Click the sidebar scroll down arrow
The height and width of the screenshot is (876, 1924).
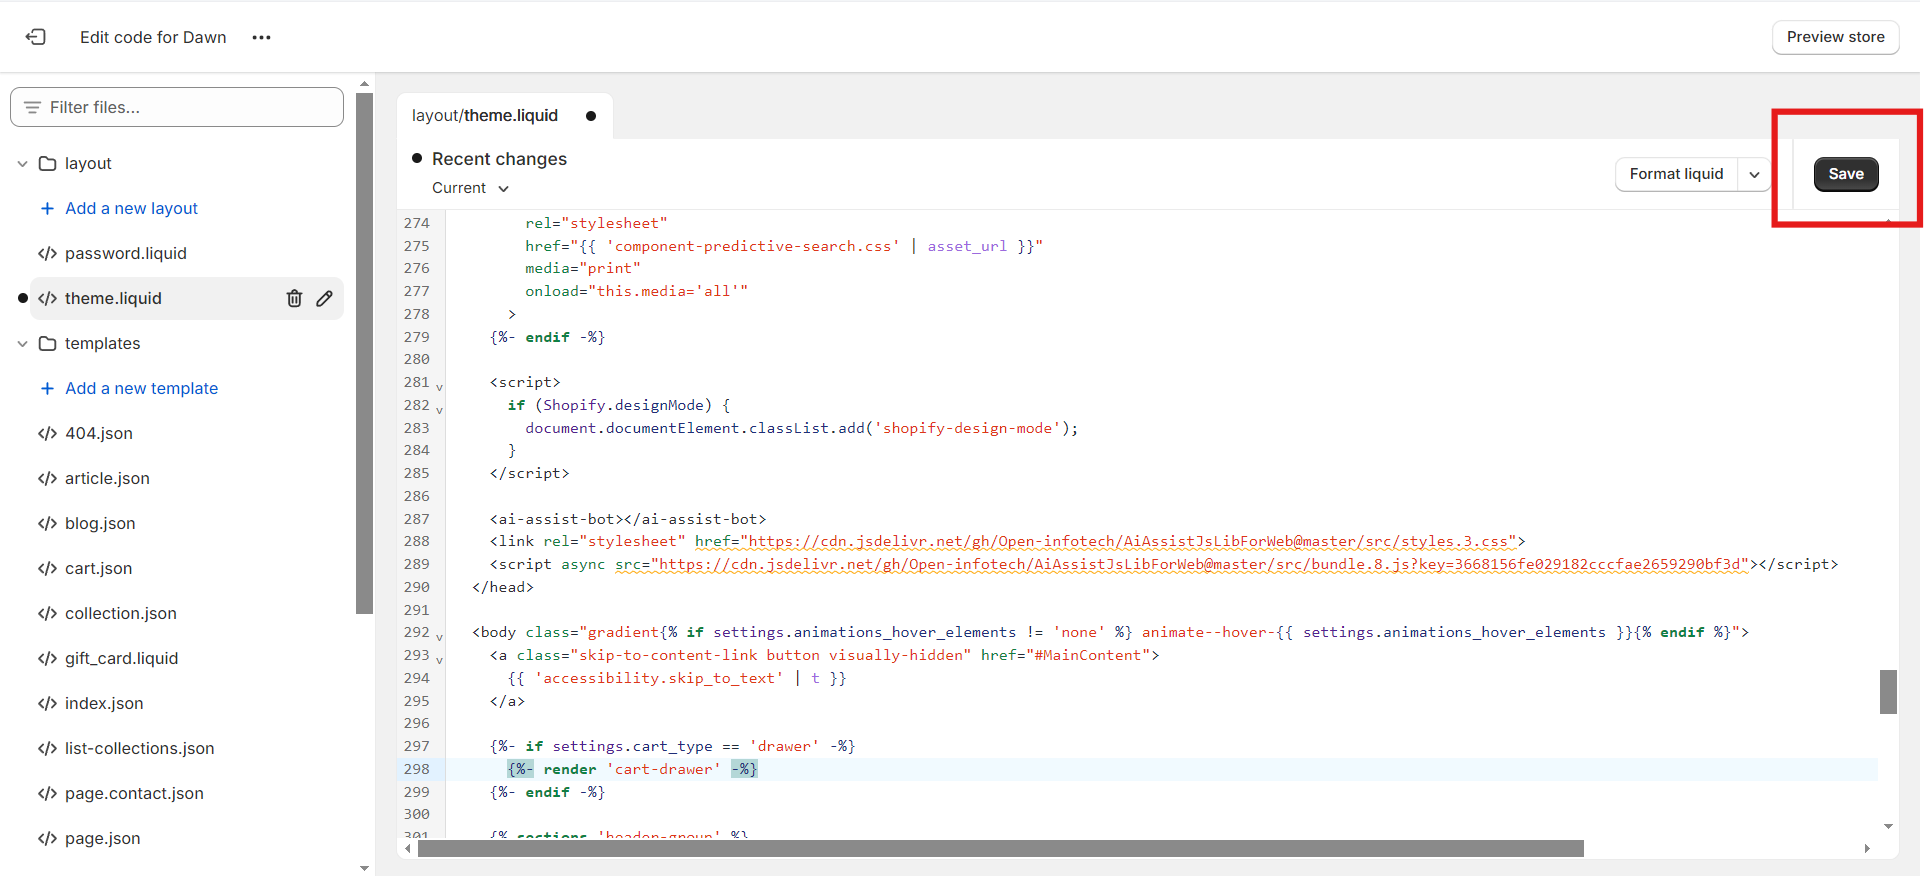(x=364, y=868)
